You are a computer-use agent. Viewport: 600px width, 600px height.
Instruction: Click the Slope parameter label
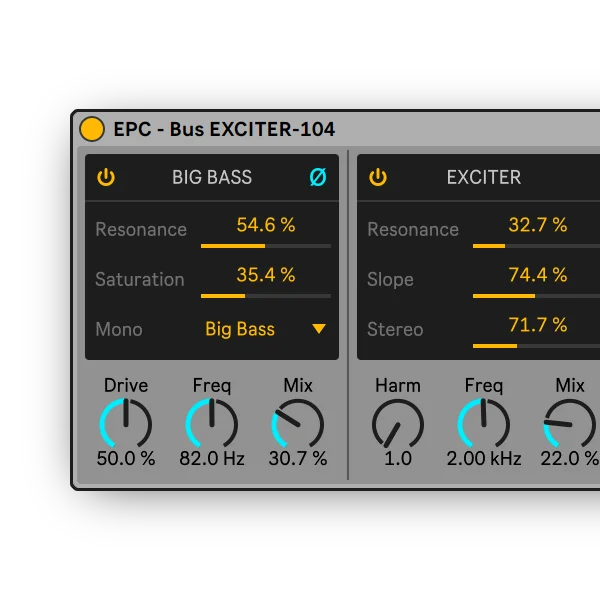click(x=390, y=279)
